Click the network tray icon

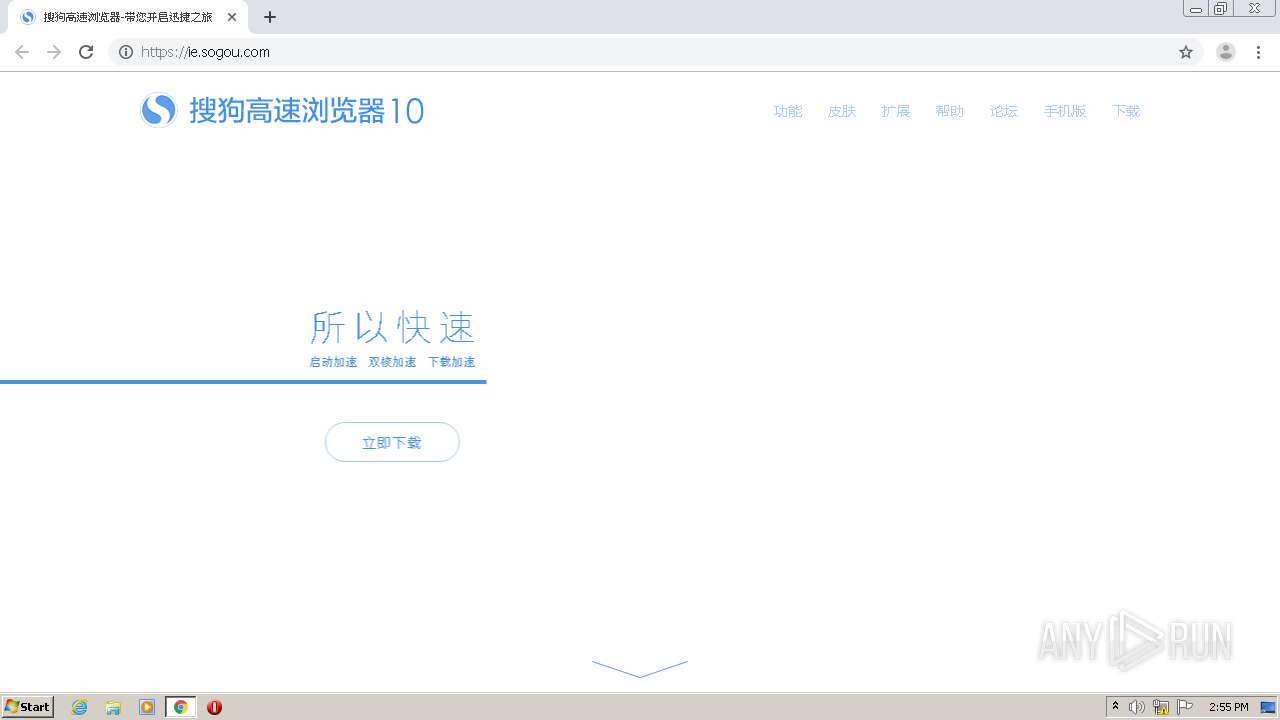click(1161, 707)
